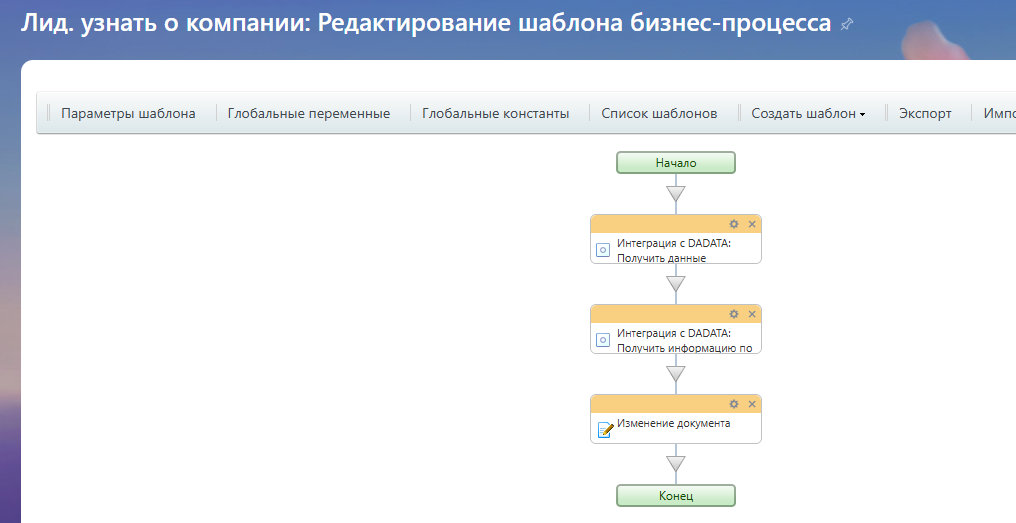
Task: Open "Параметры шаблона" in the toolbar
Action: click(128, 114)
